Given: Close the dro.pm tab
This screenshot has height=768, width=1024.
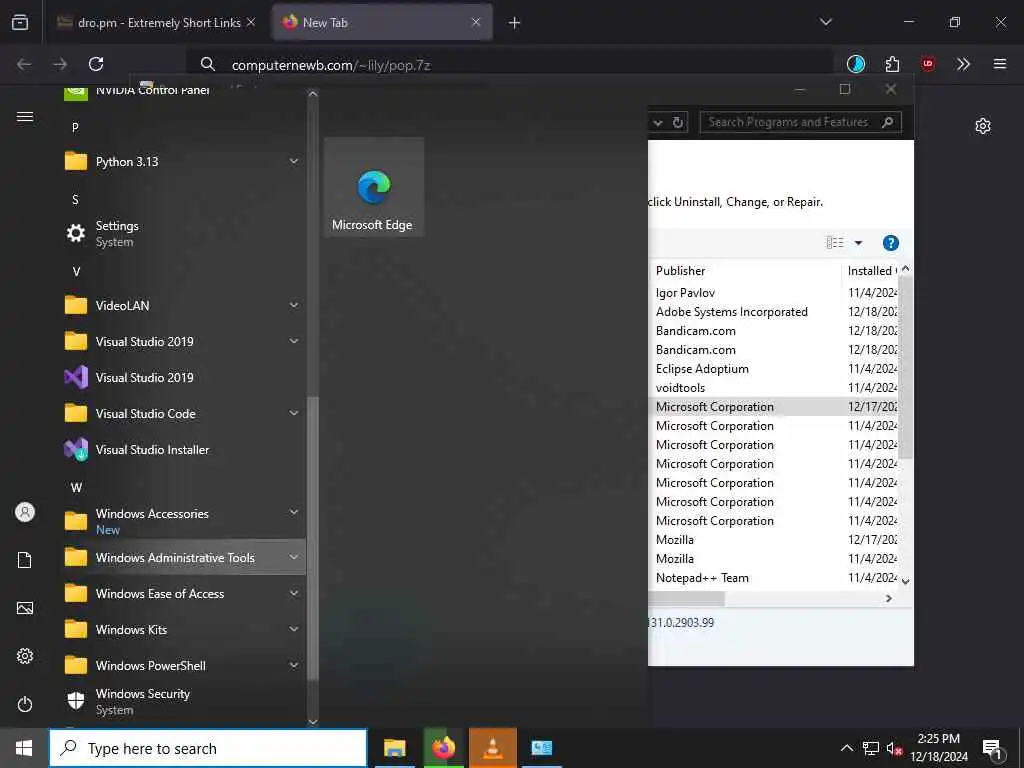Looking at the screenshot, I should click(x=251, y=22).
